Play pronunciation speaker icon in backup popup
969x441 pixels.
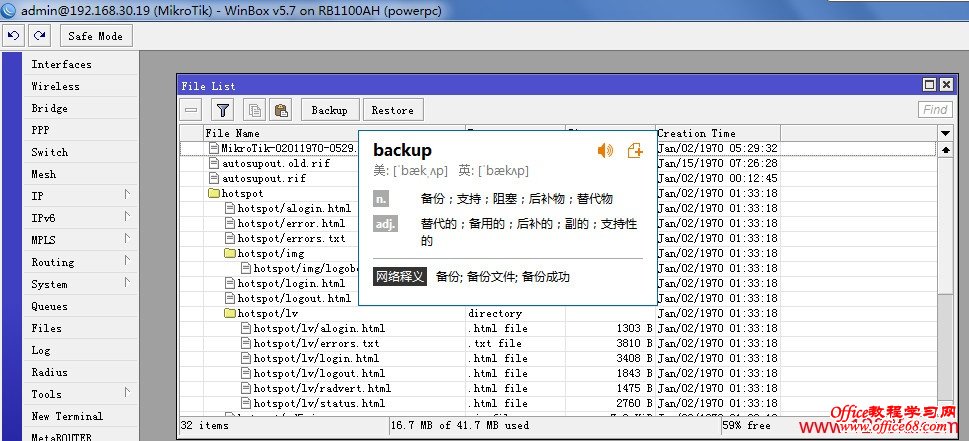coord(605,150)
